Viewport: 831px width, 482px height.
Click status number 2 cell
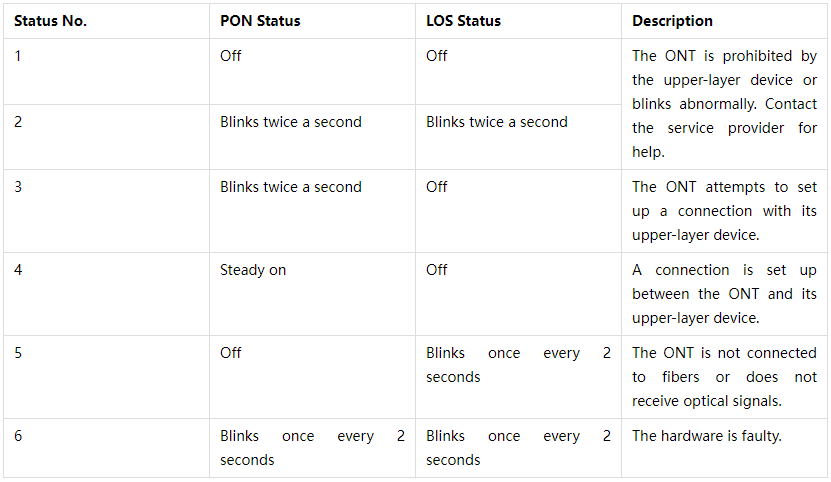(x=18, y=122)
